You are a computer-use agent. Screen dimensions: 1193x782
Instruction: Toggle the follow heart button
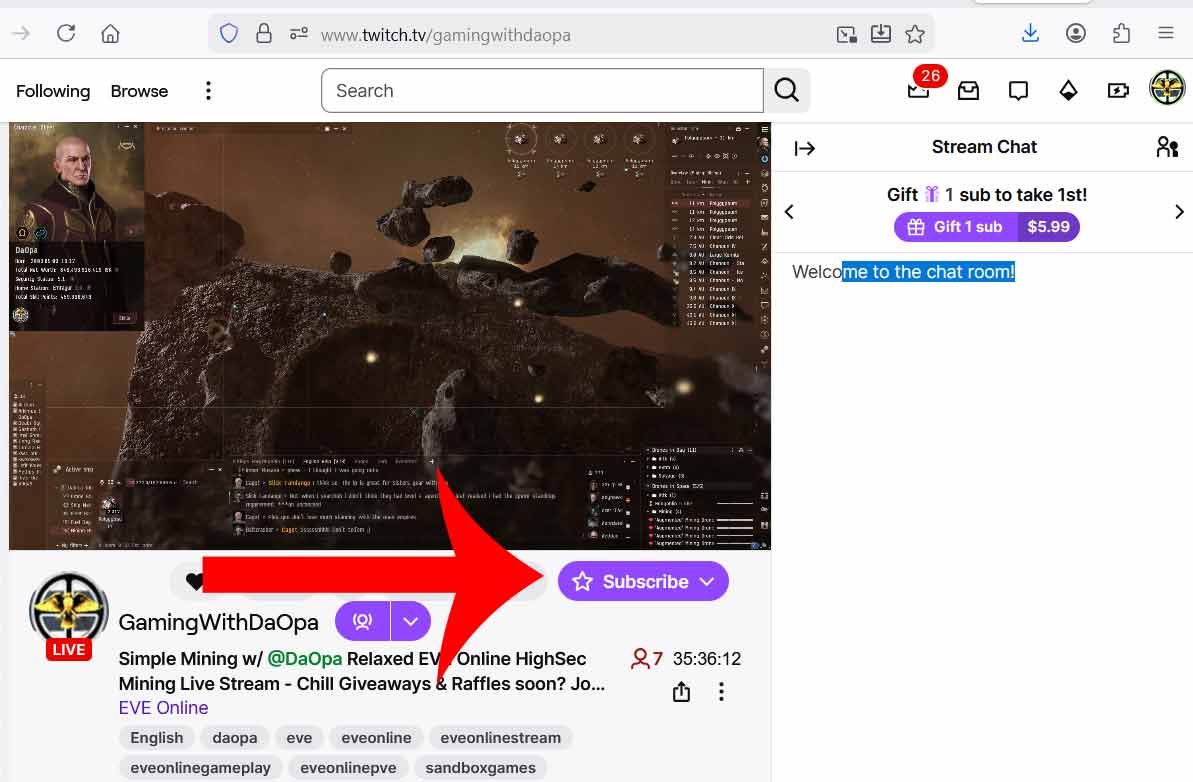[194, 582]
